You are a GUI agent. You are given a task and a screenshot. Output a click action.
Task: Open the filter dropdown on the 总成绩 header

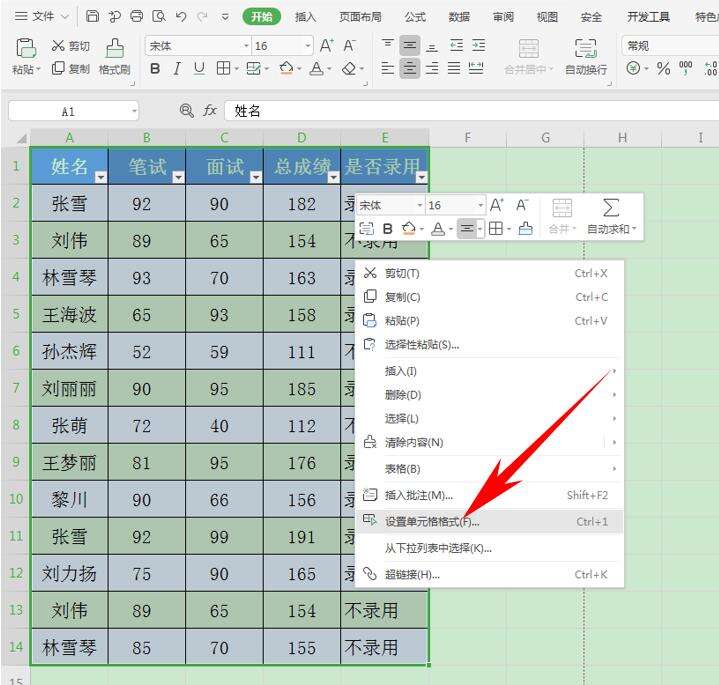point(333,177)
